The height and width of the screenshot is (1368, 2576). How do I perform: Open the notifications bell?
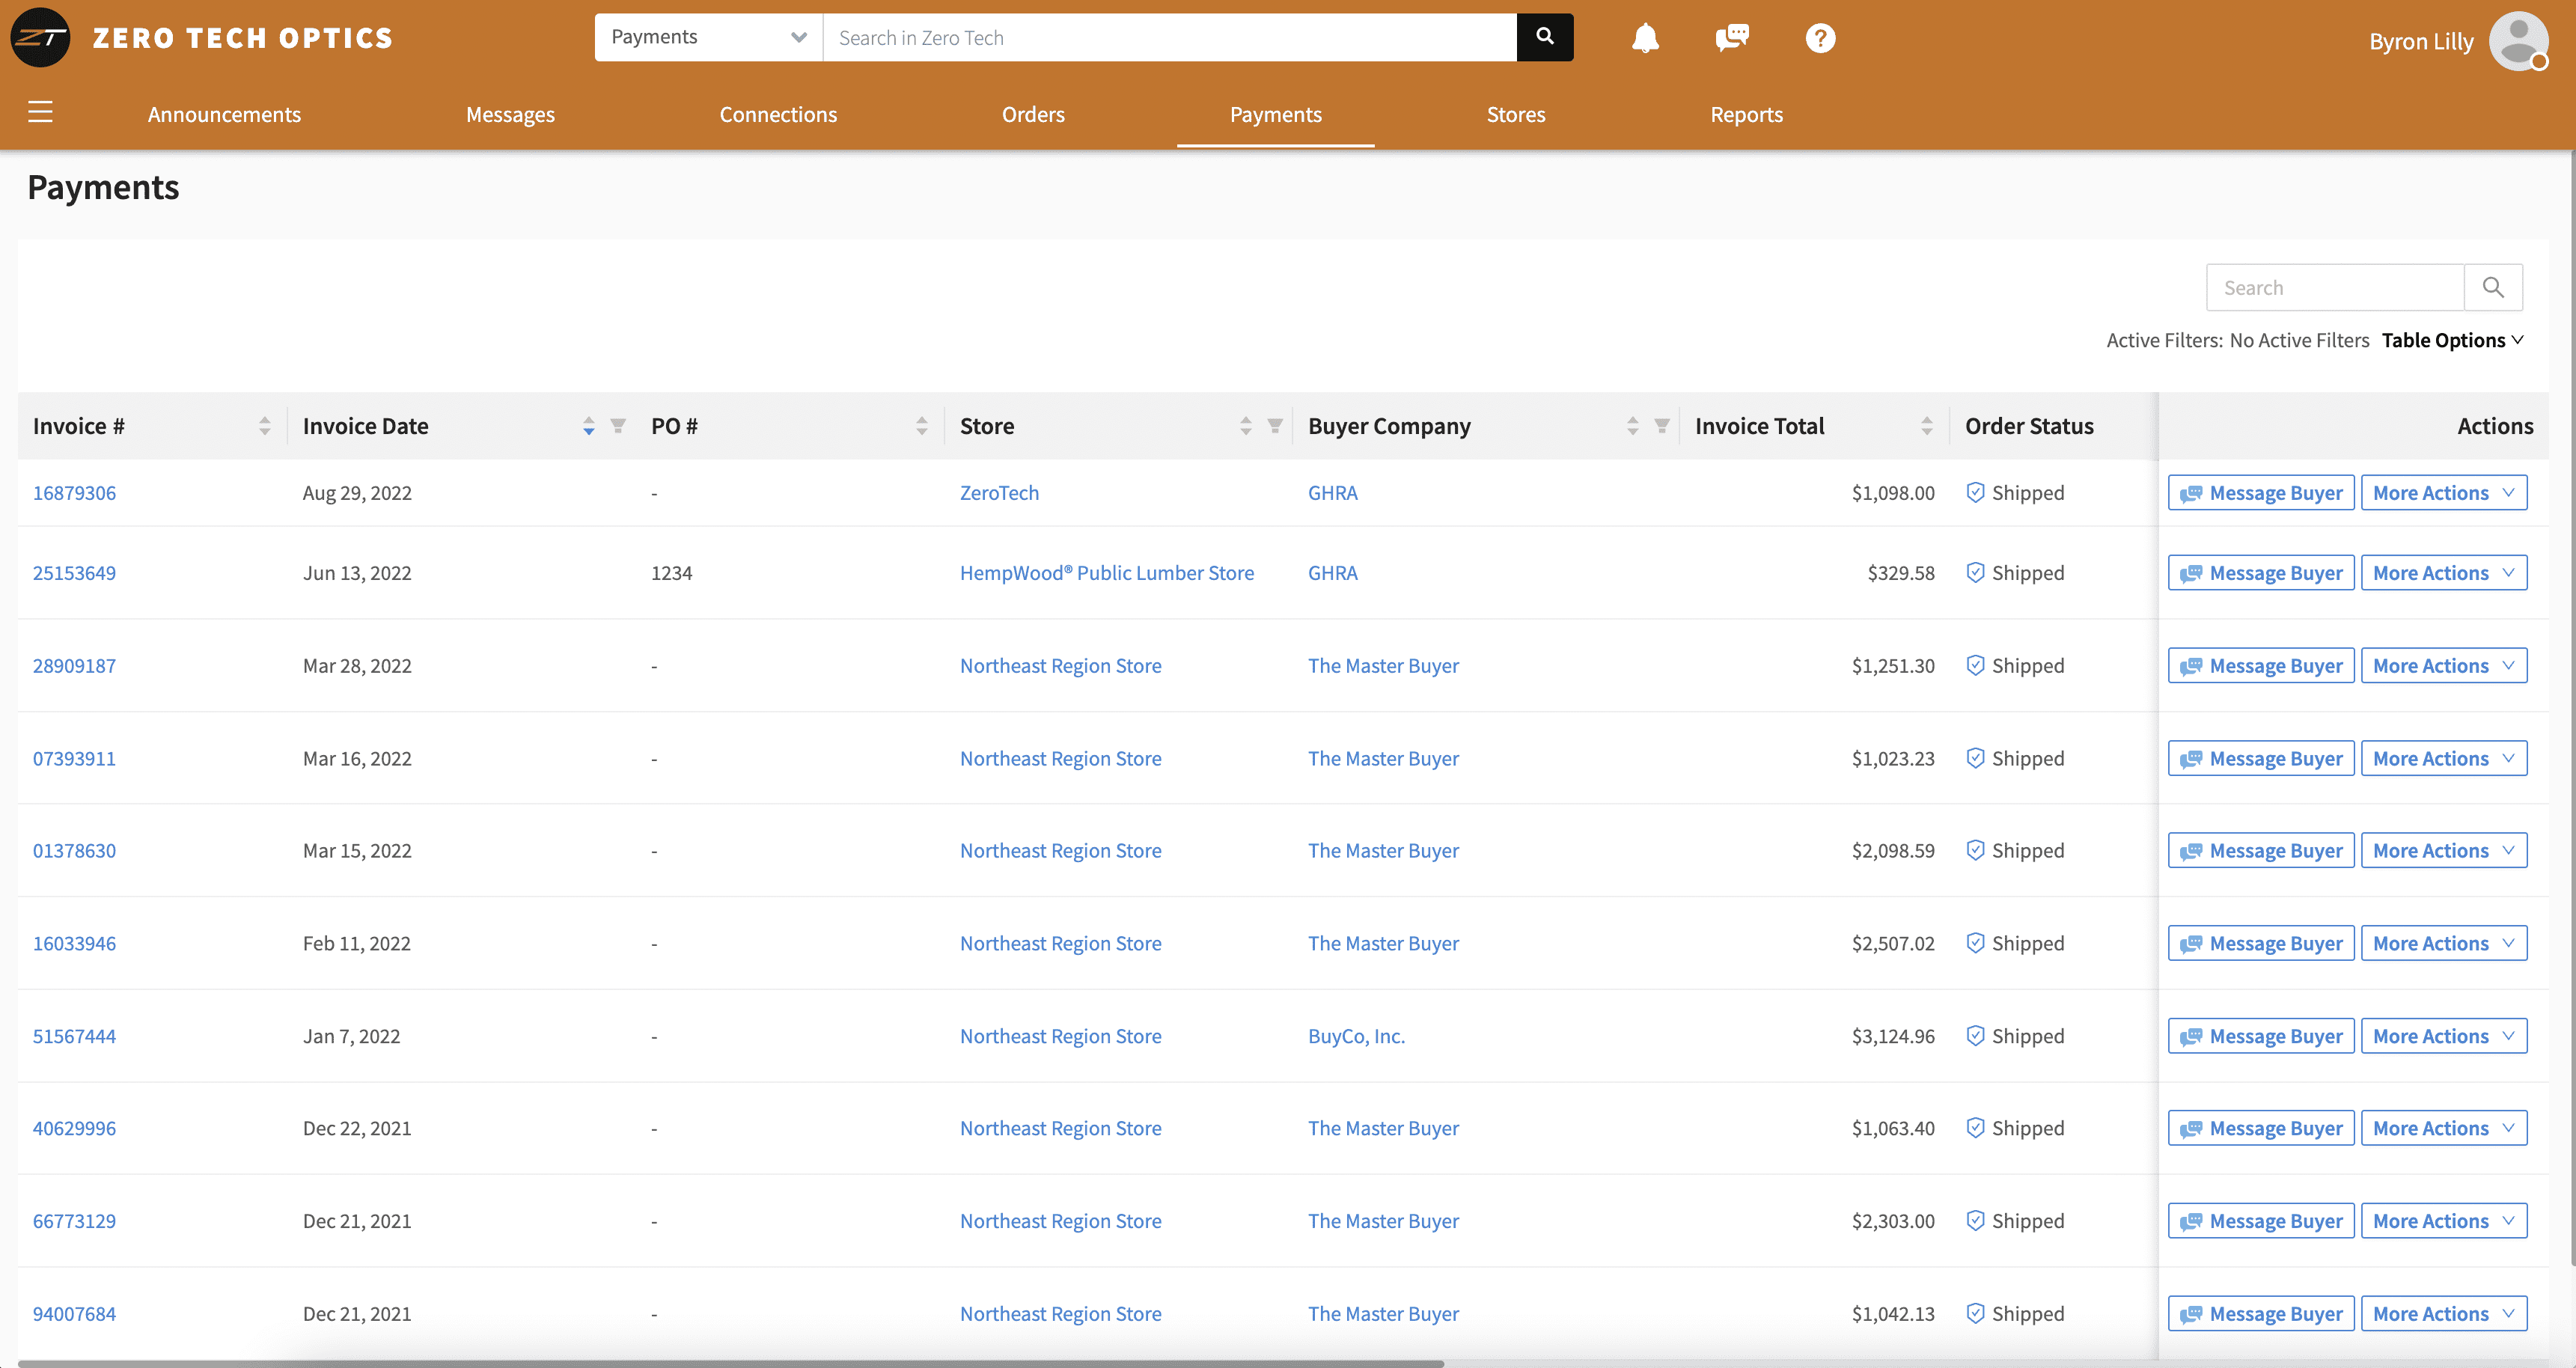click(1645, 38)
